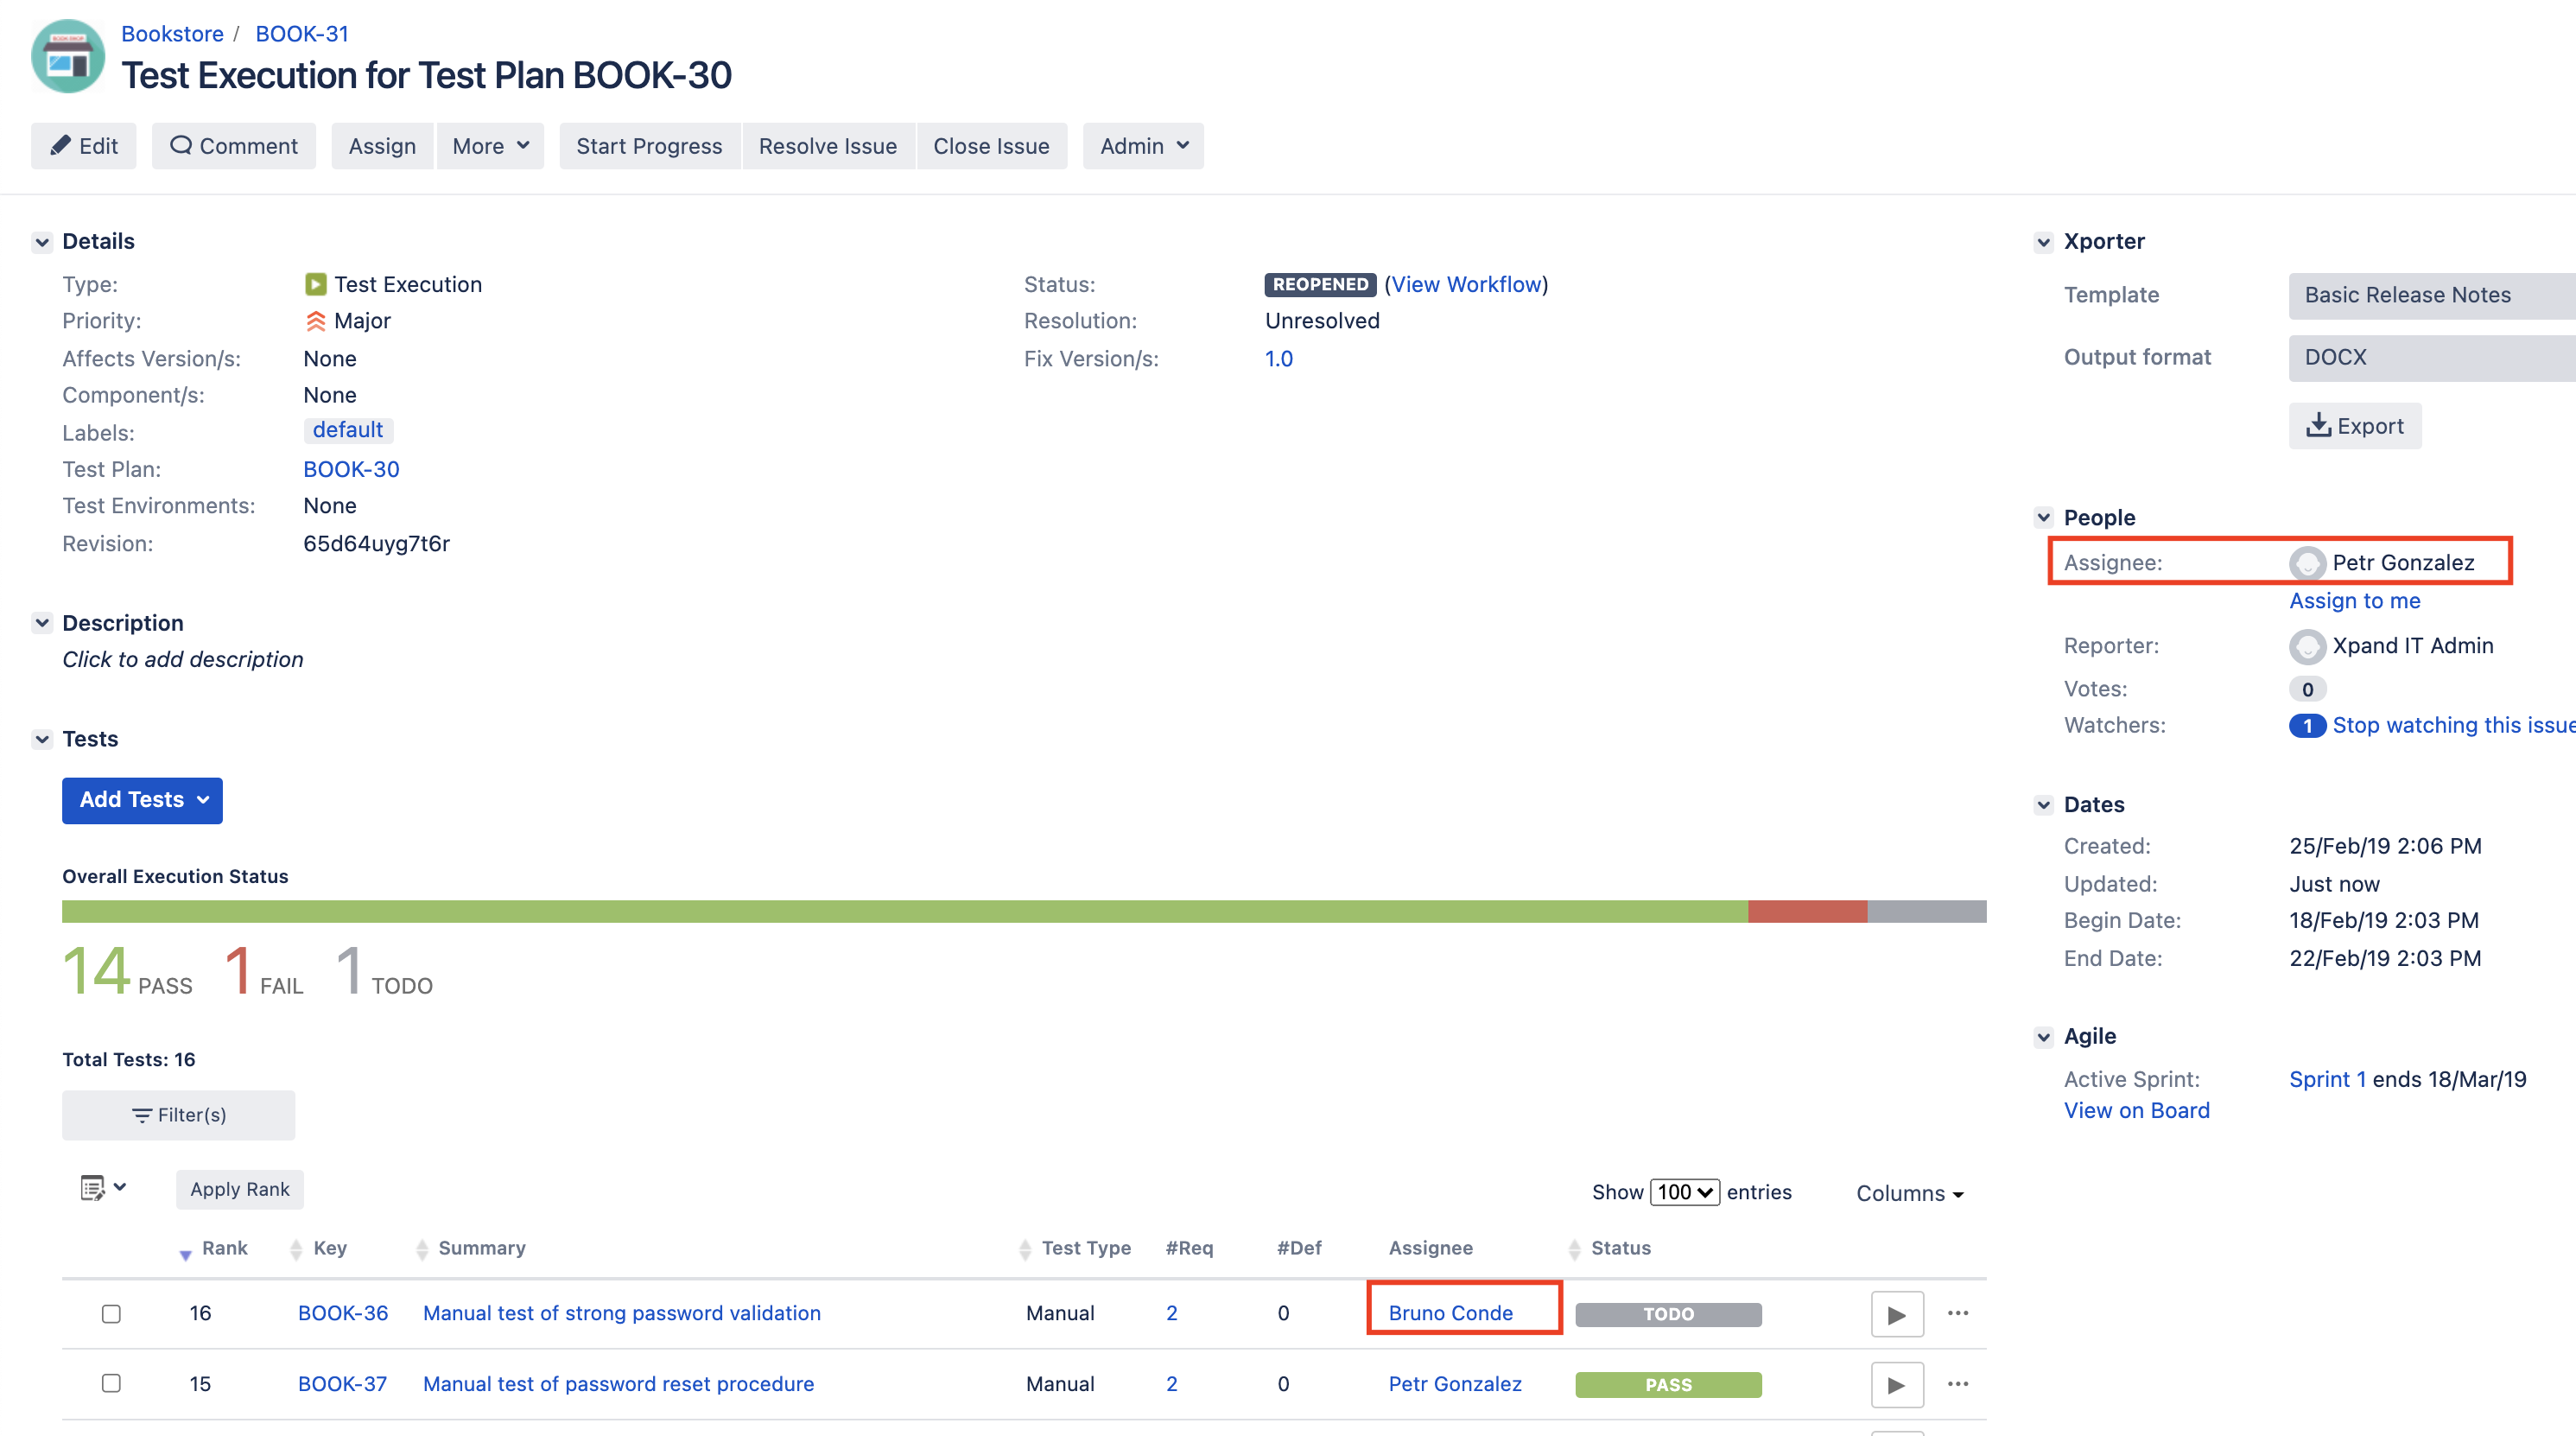
Task: Open fix version 1.0 link
Action: coord(1279,358)
